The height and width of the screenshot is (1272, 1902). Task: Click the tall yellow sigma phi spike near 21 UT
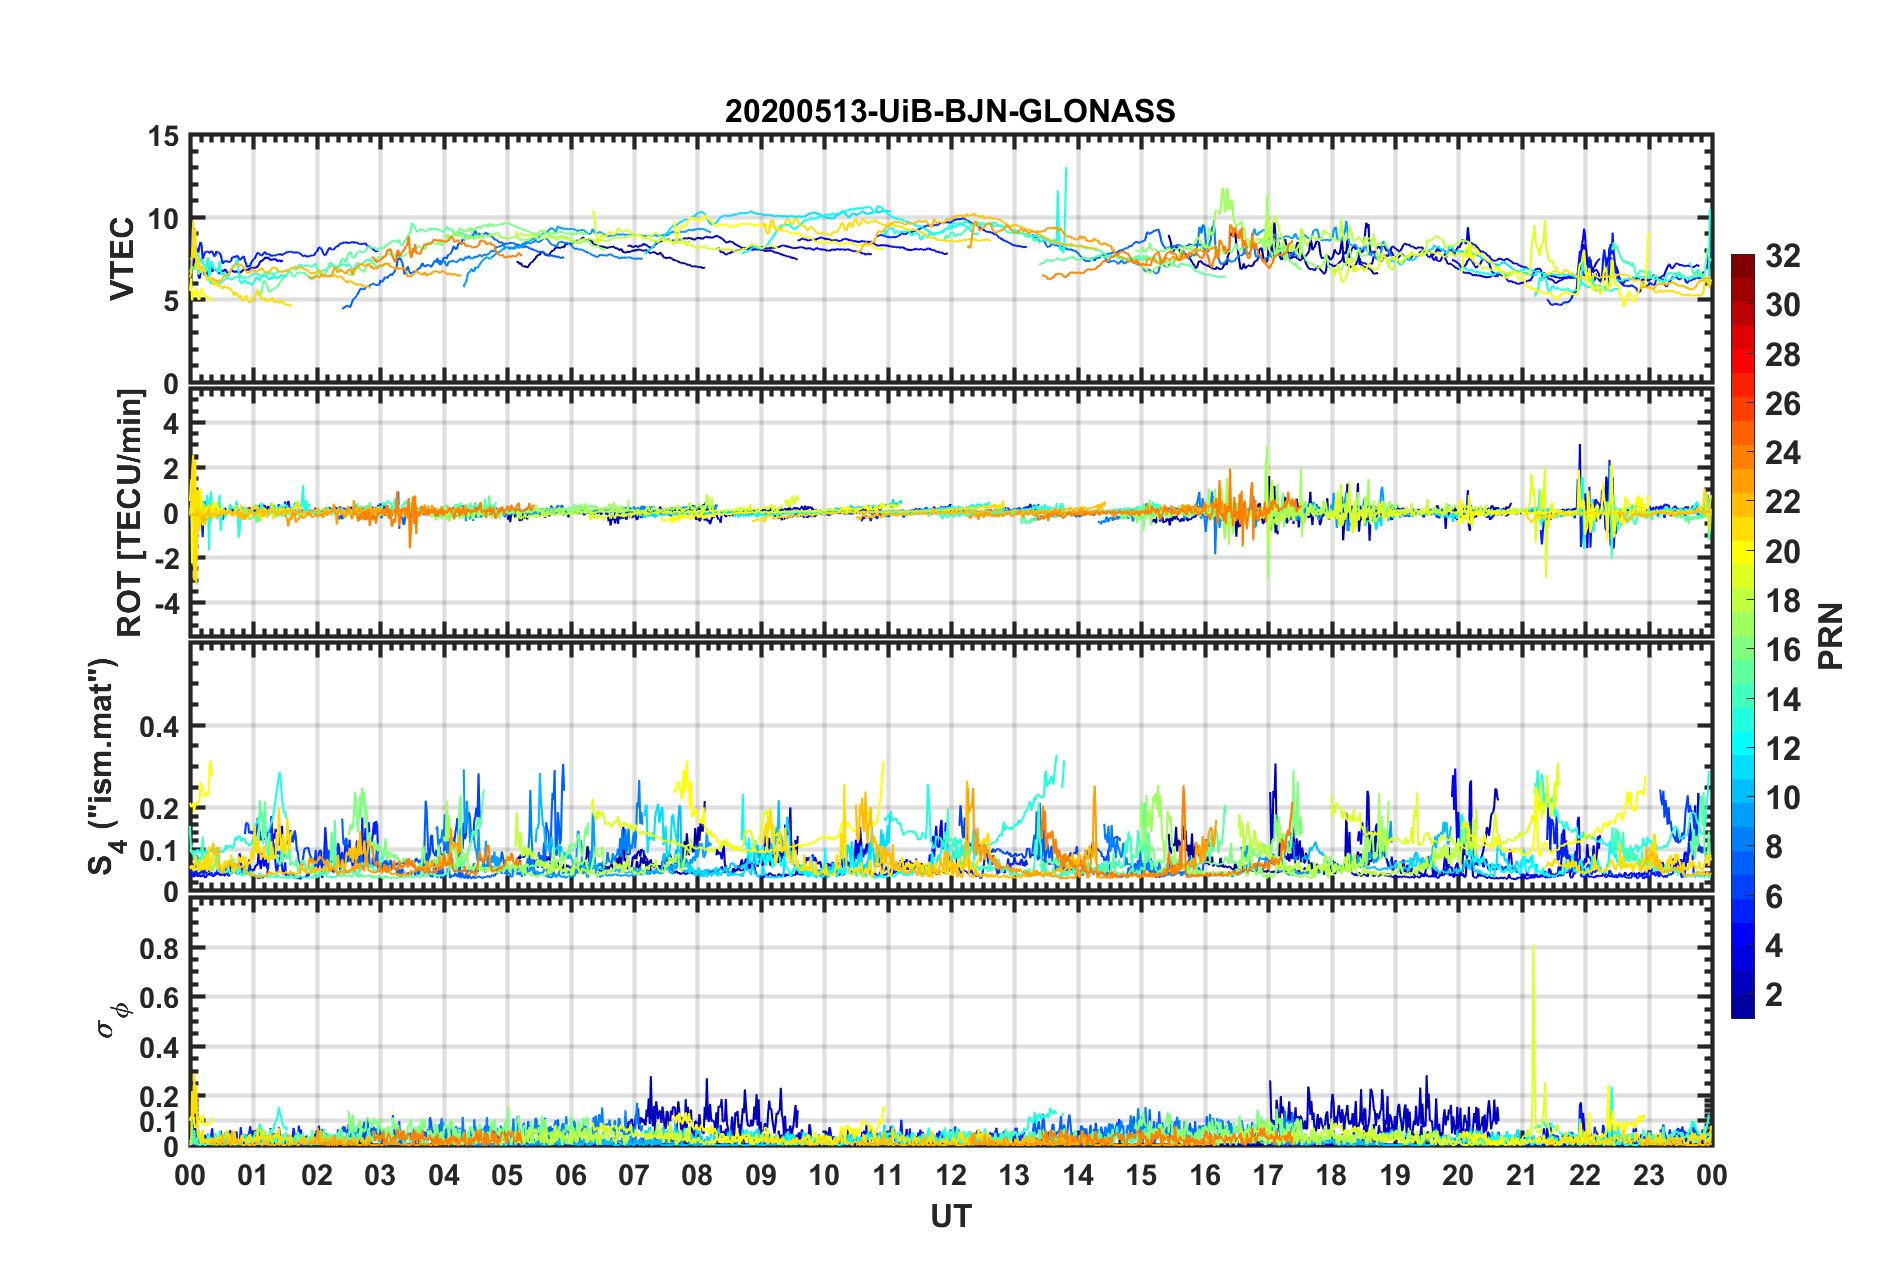point(1533,1040)
